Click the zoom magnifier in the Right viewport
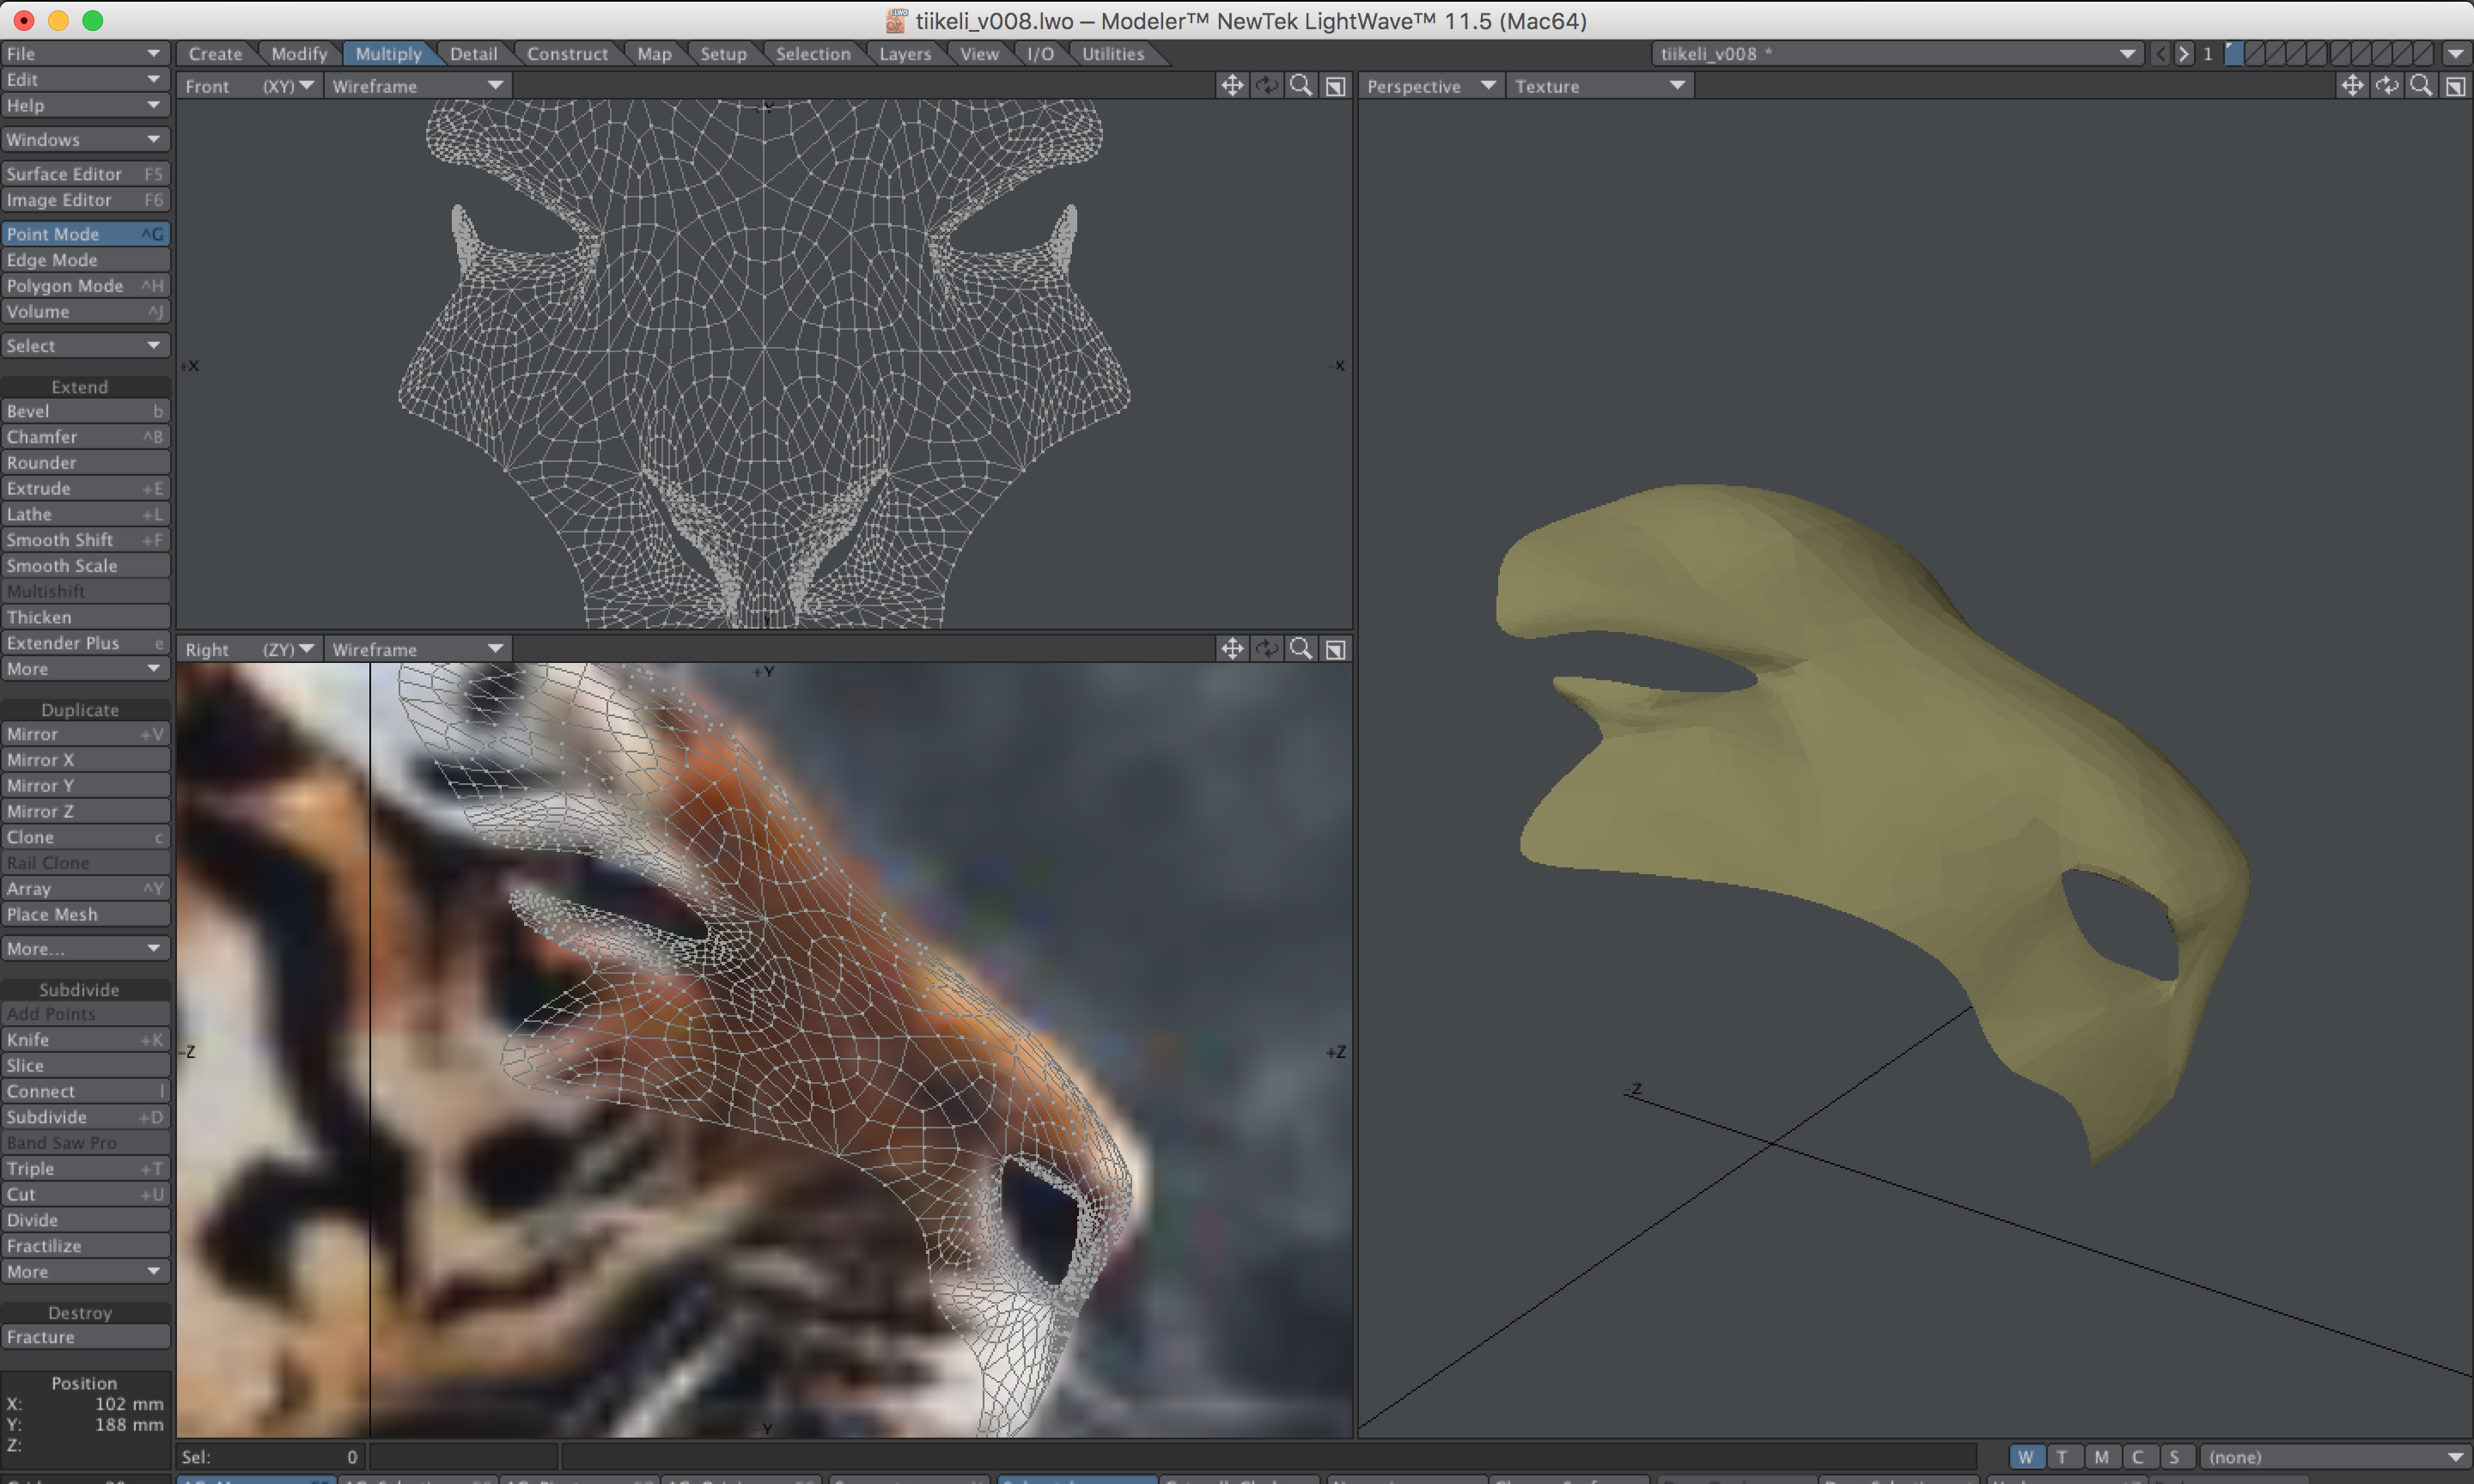This screenshot has width=2474, height=1484. [1301, 649]
